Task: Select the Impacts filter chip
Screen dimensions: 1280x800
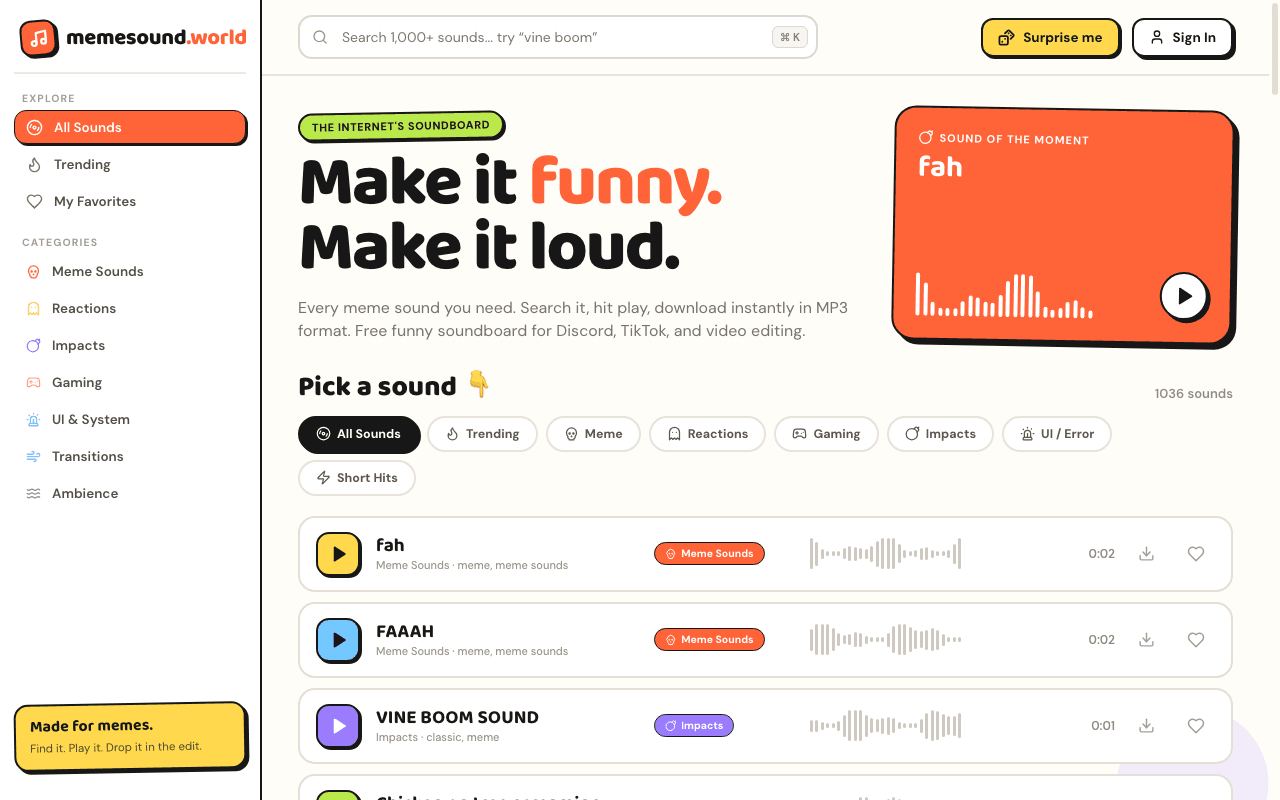Action: pos(940,434)
